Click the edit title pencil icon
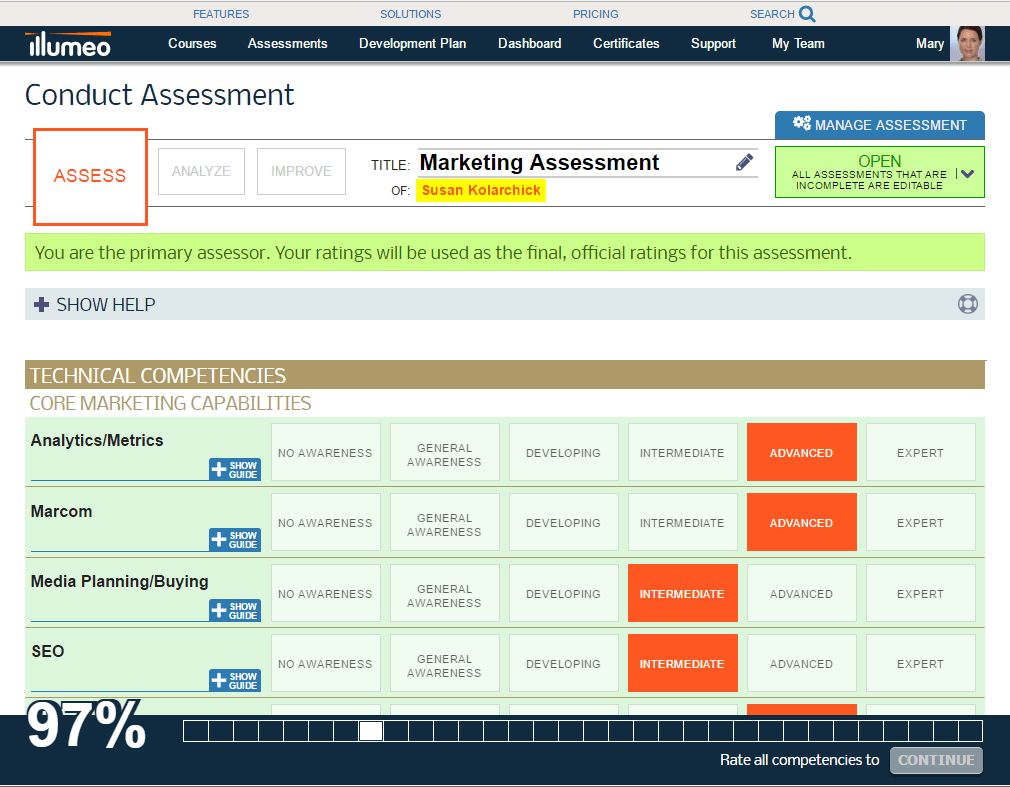This screenshot has height=787, width=1010. coord(745,162)
